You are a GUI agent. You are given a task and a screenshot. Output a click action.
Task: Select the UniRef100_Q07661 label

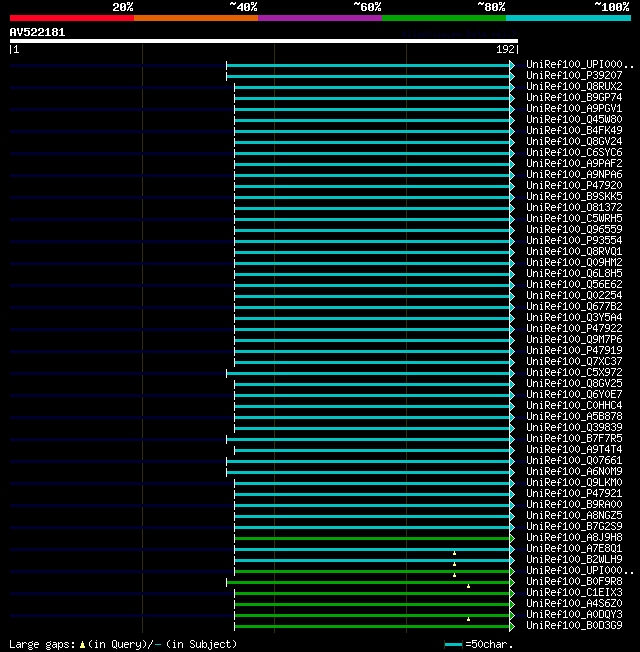point(574,461)
